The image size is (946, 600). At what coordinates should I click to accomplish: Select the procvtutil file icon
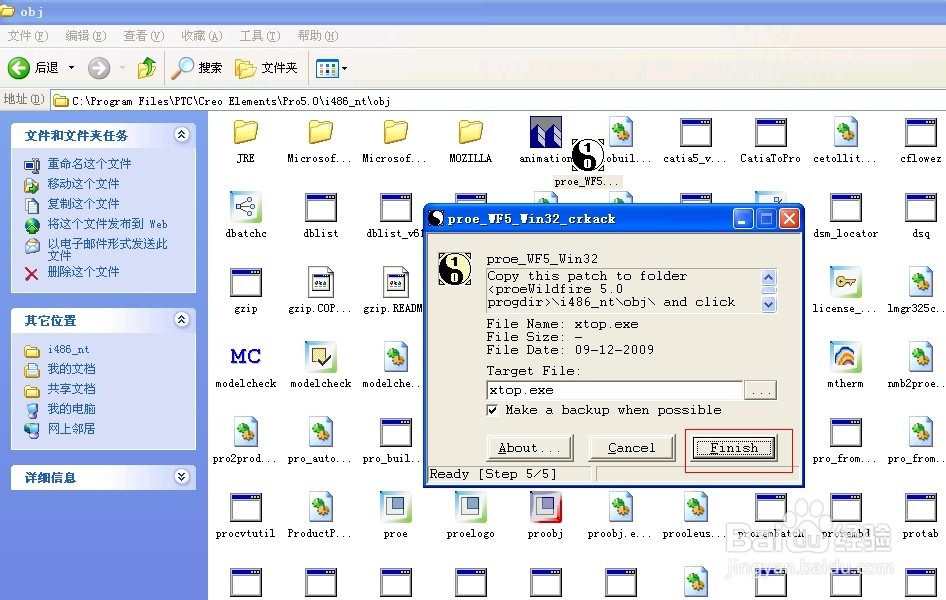(246, 507)
